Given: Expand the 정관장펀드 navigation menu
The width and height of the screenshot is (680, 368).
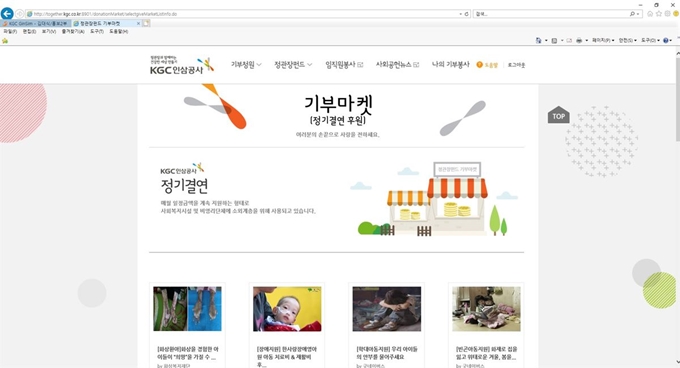Looking at the screenshot, I should (x=293, y=65).
